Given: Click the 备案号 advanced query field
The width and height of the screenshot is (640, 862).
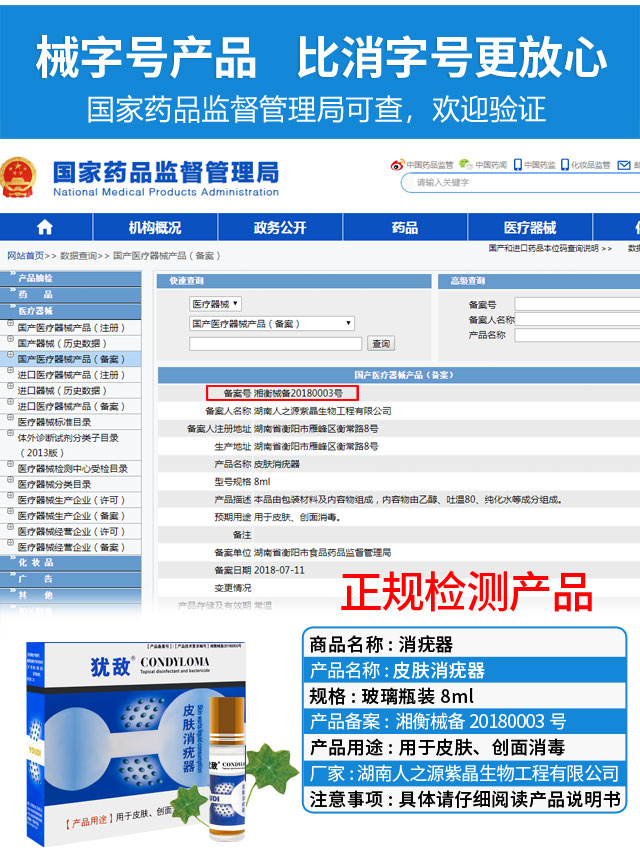Looking at the screenshot, I should pos(577,304).
